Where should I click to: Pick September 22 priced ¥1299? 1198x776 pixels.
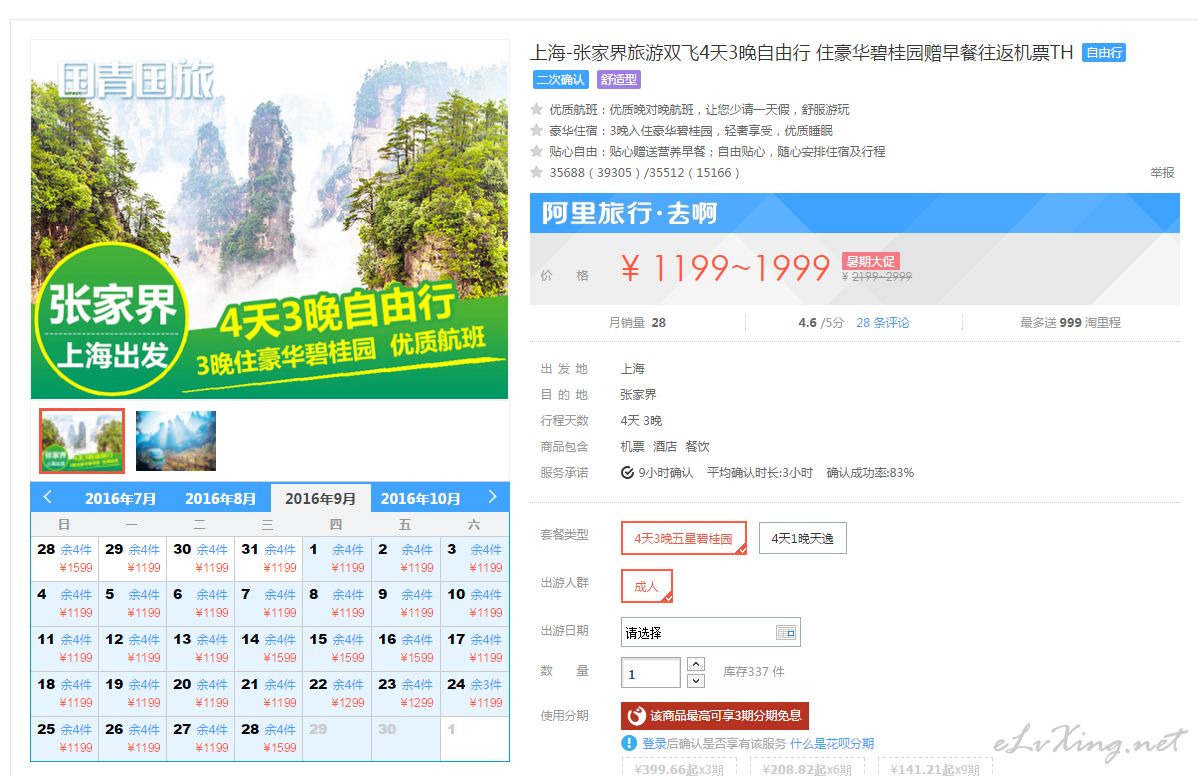[337, 693]
